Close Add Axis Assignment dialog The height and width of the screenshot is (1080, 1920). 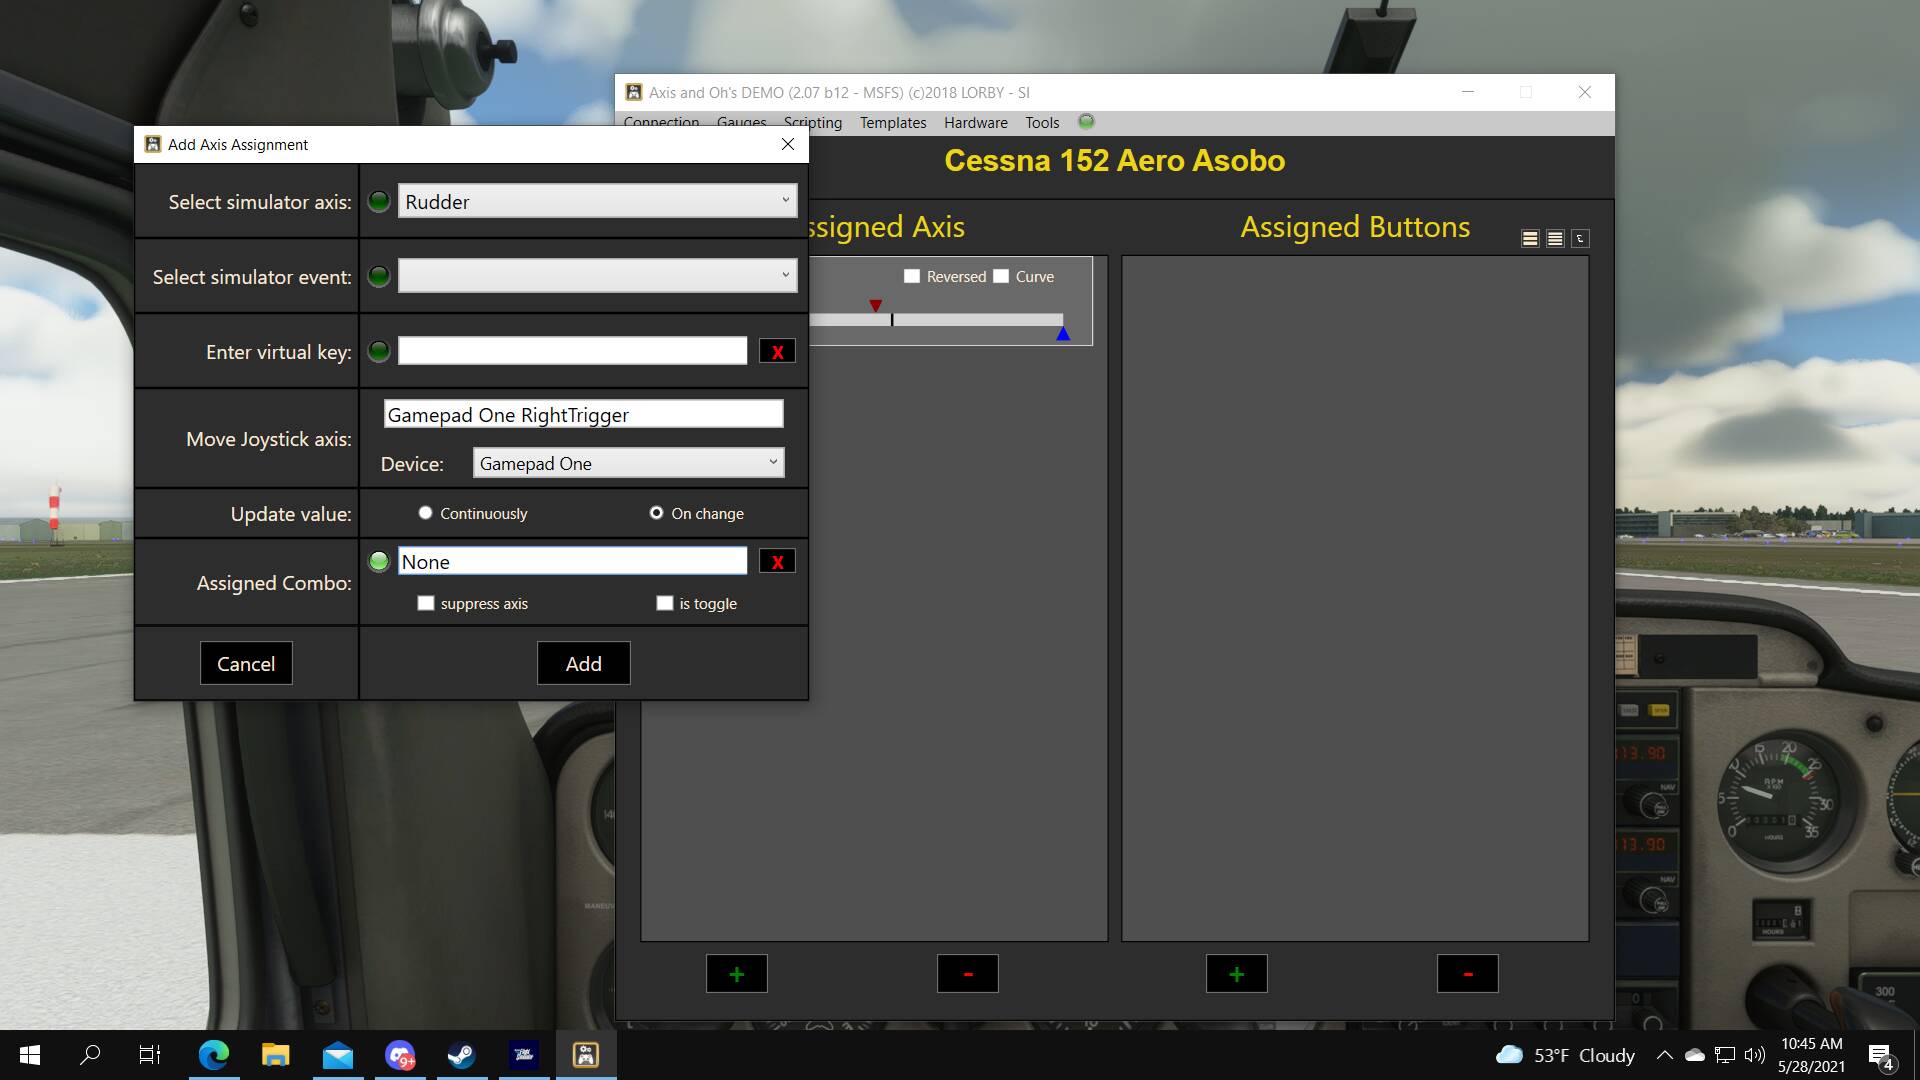click(x=788, y=144)
